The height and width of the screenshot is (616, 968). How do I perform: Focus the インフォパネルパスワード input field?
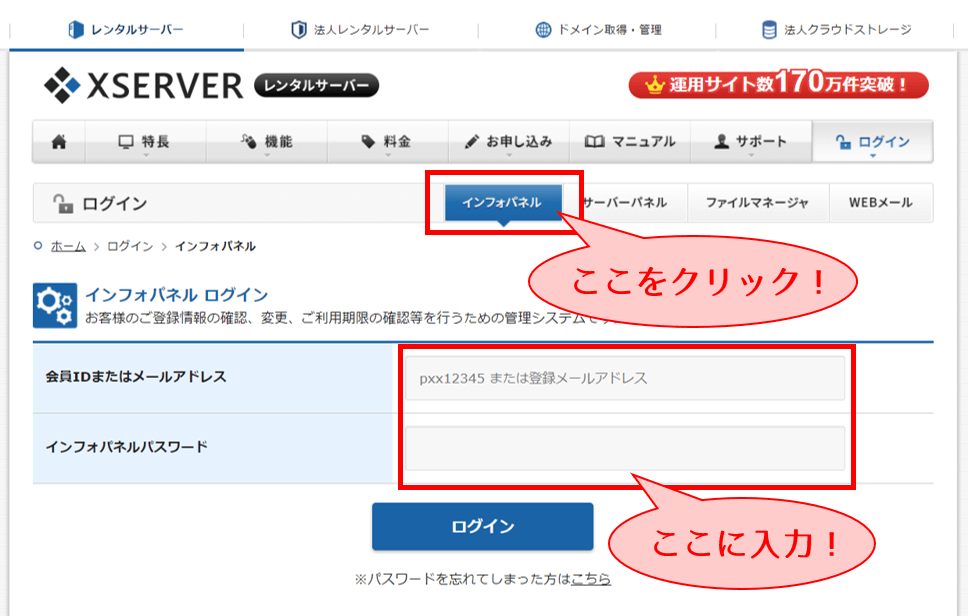pyautogui.click(x=625, y=448)
